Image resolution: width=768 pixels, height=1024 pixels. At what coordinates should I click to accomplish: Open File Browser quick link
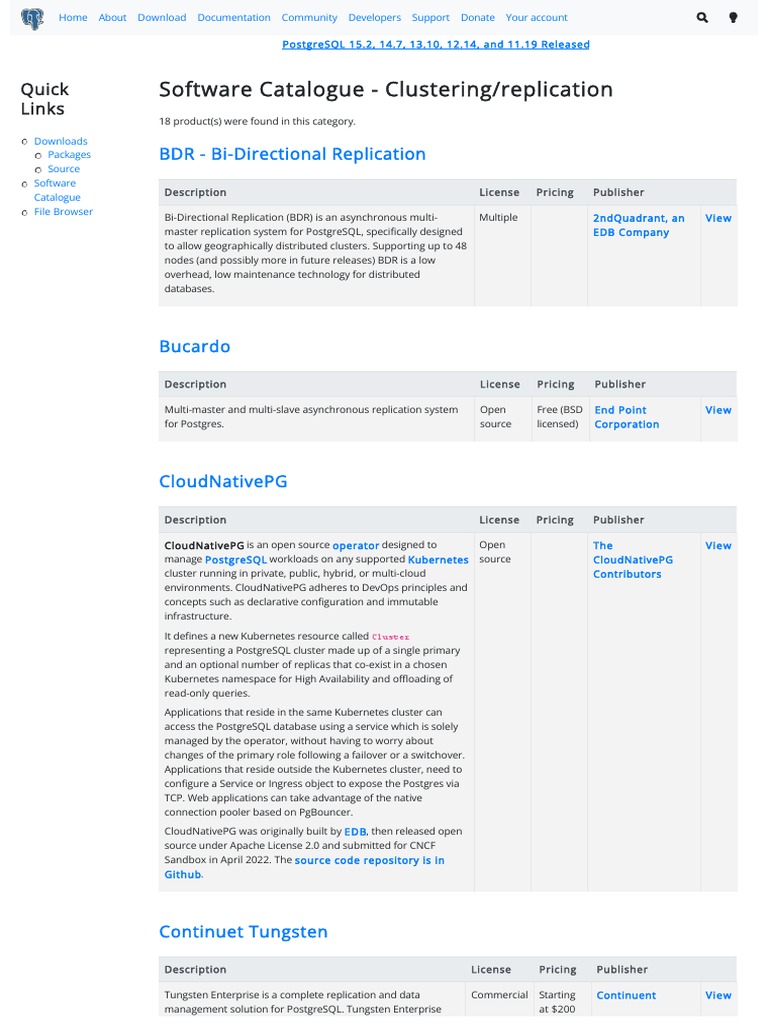pos(63,212)
